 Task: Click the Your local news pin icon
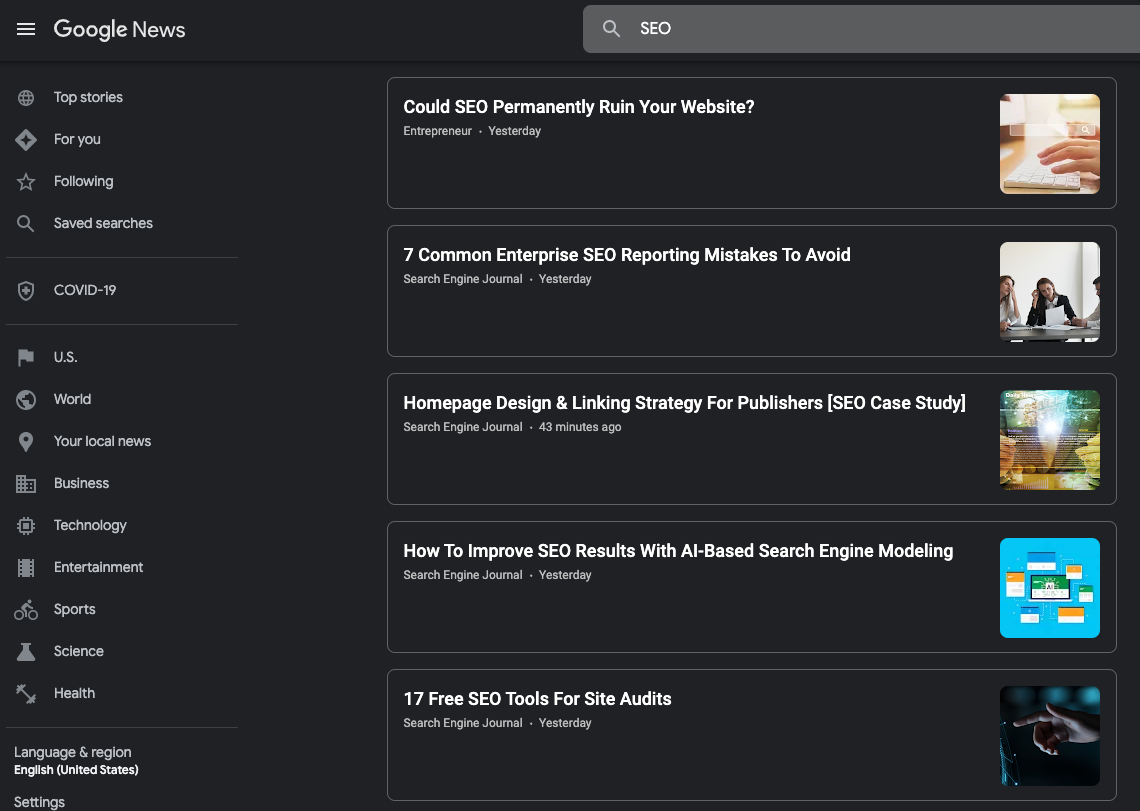point(26,442)
